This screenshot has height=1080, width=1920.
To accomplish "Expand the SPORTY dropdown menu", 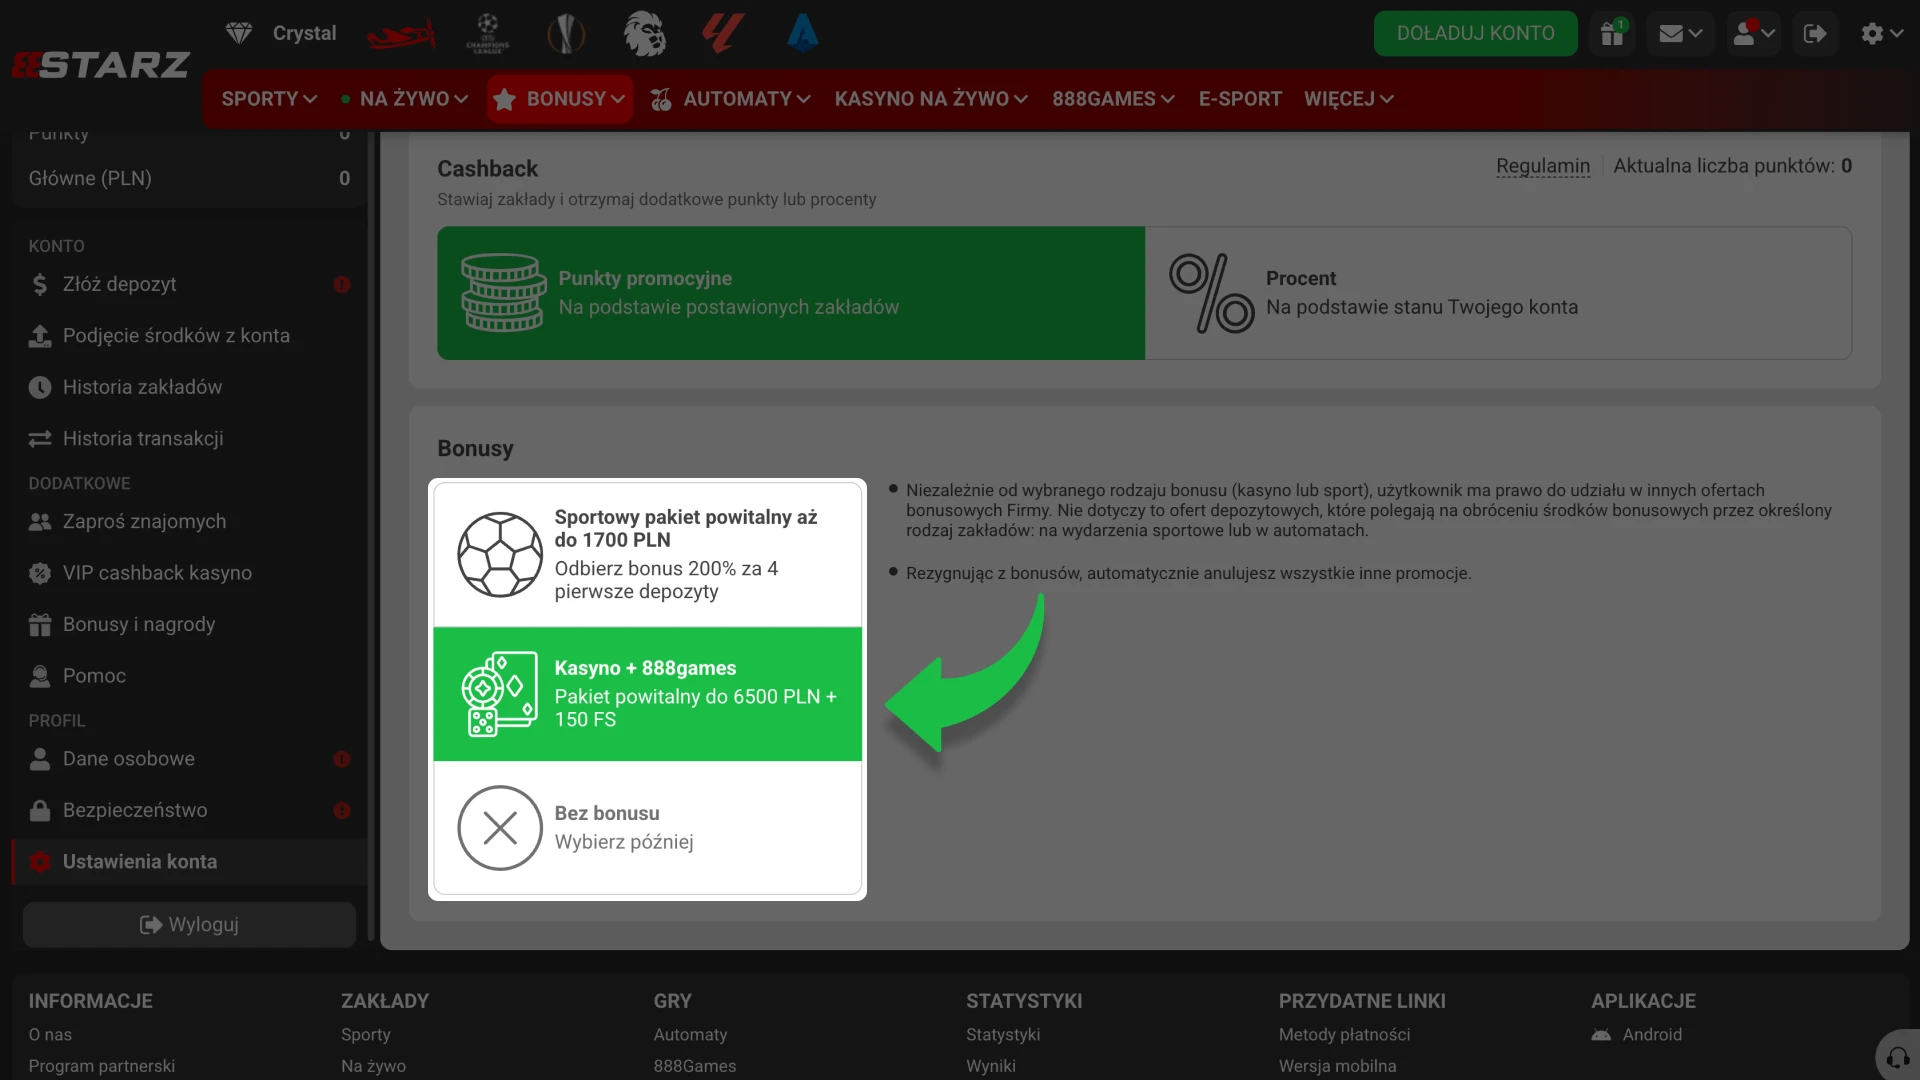I will pos(269,99).
